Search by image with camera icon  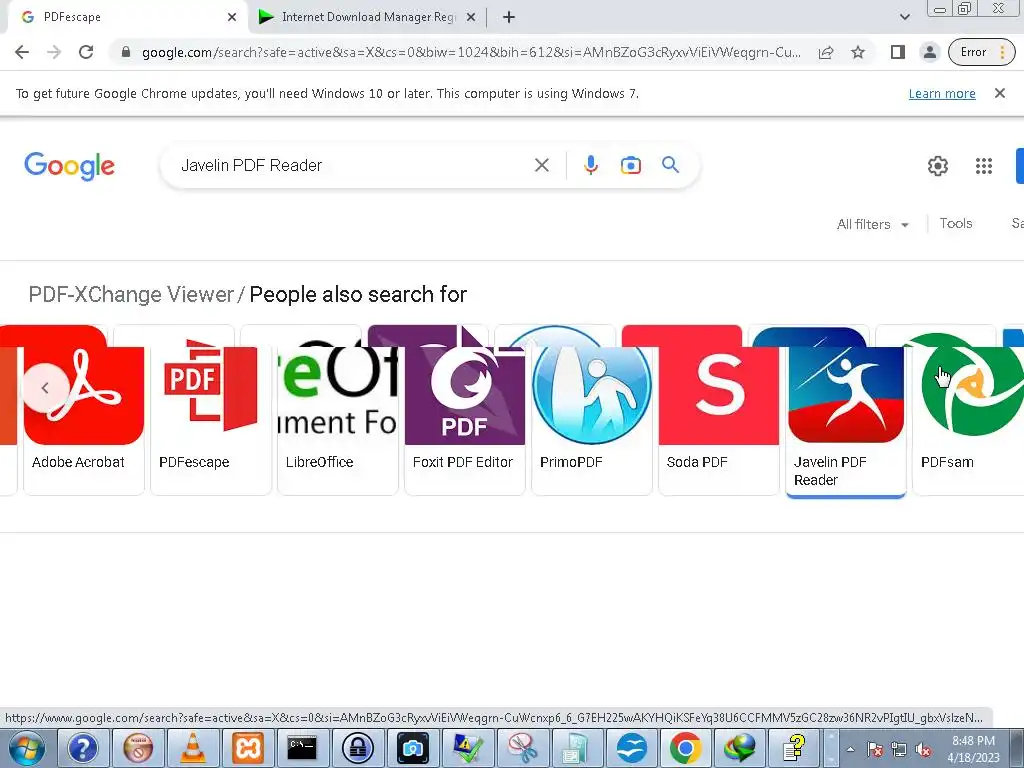(x=630, y=165)
